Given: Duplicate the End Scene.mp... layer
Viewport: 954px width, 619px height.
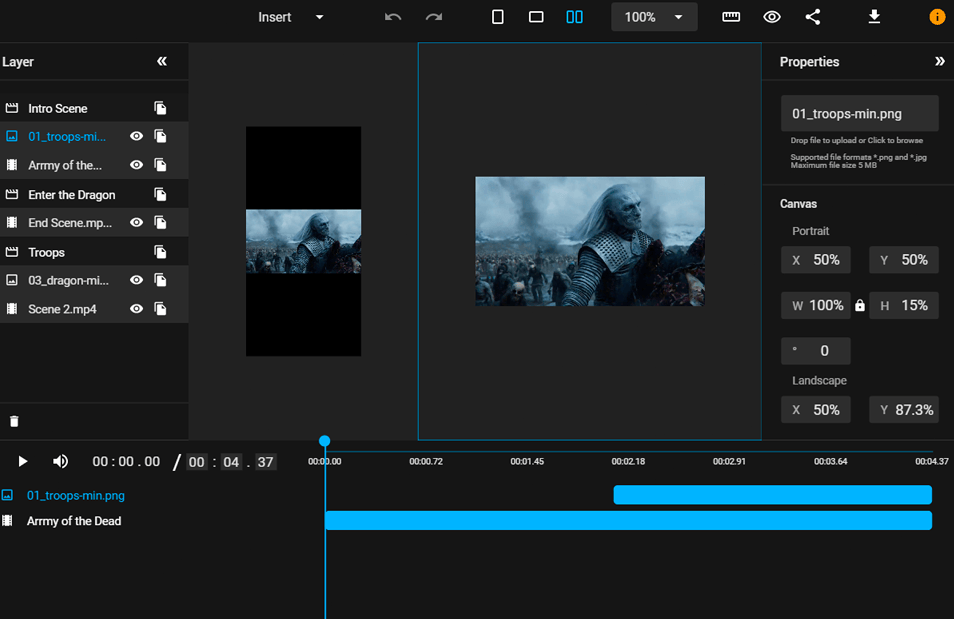Looking at the screenshot, I should point(160,223).
